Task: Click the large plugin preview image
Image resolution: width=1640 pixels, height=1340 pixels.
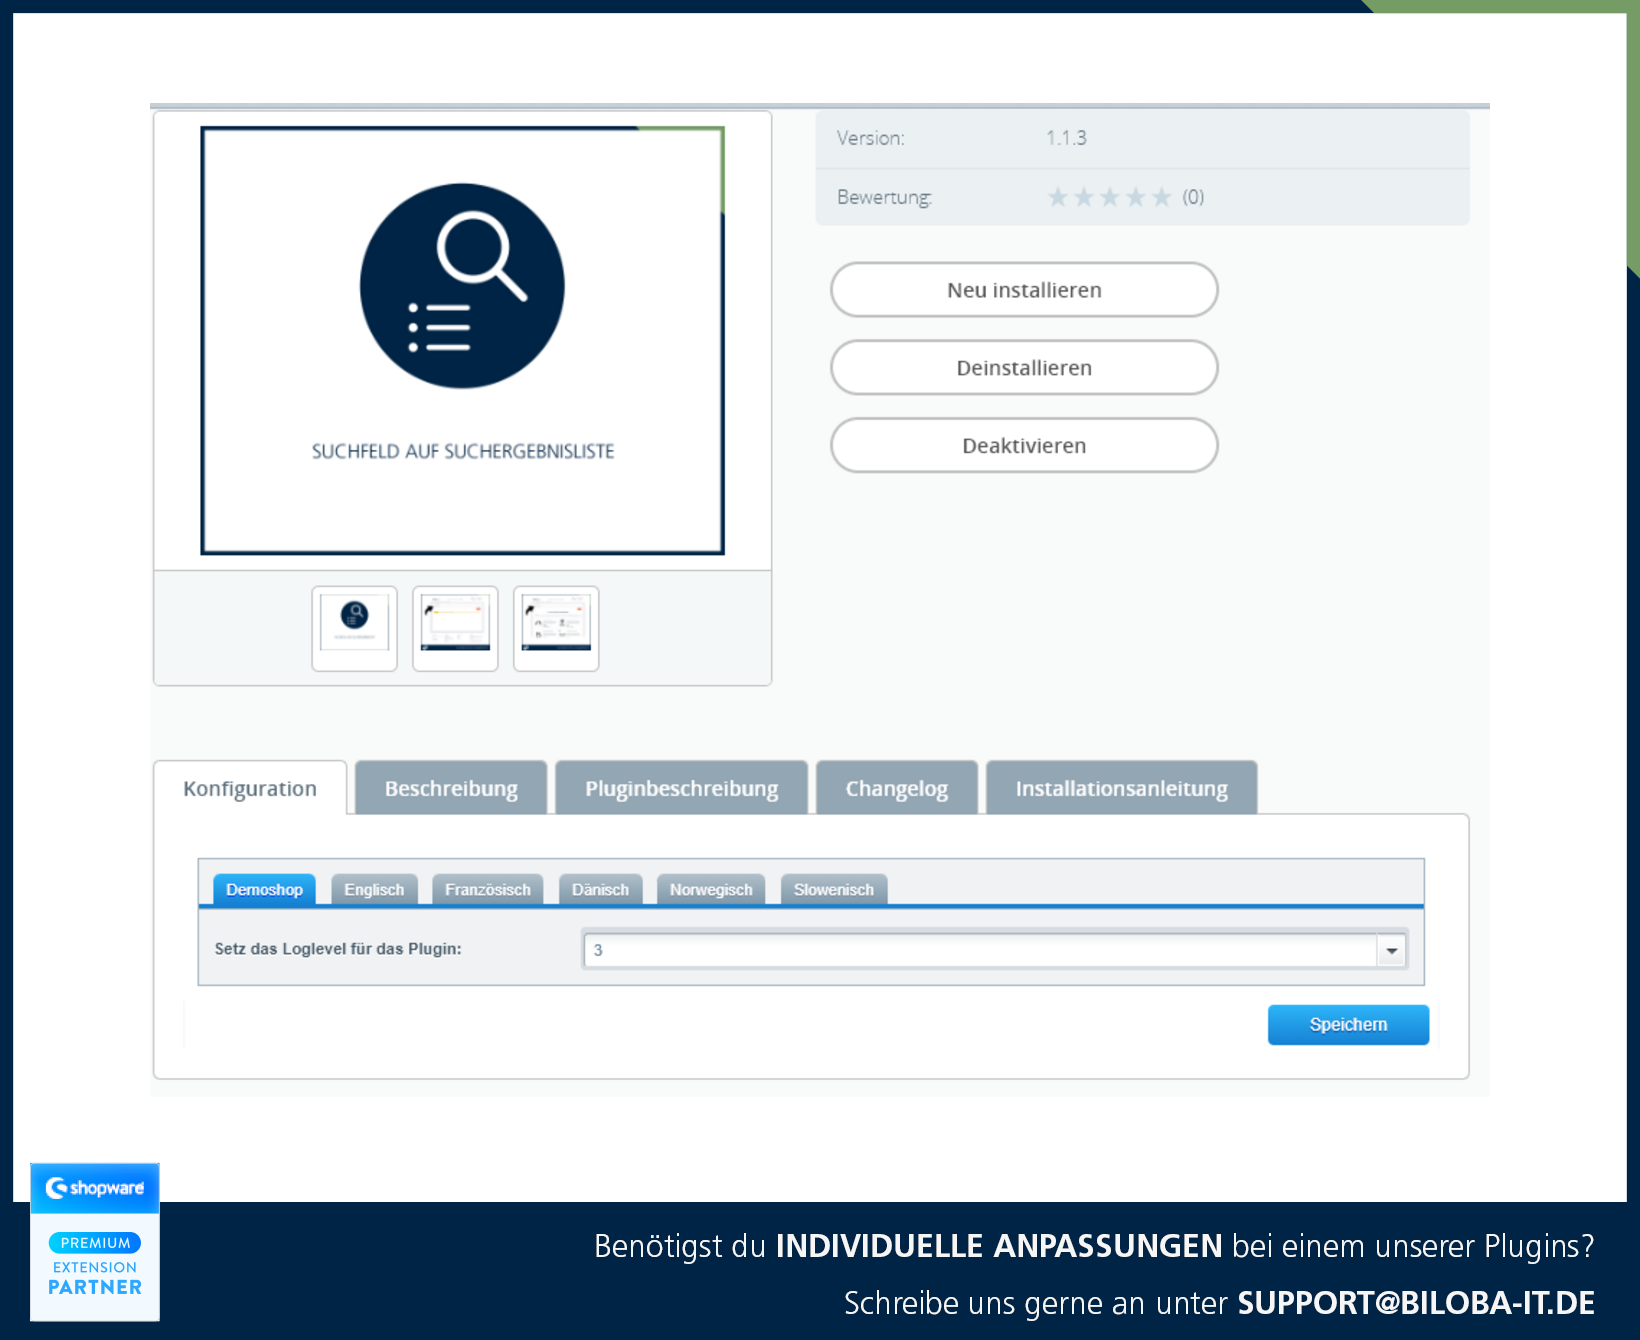Action: click(462, 341)
